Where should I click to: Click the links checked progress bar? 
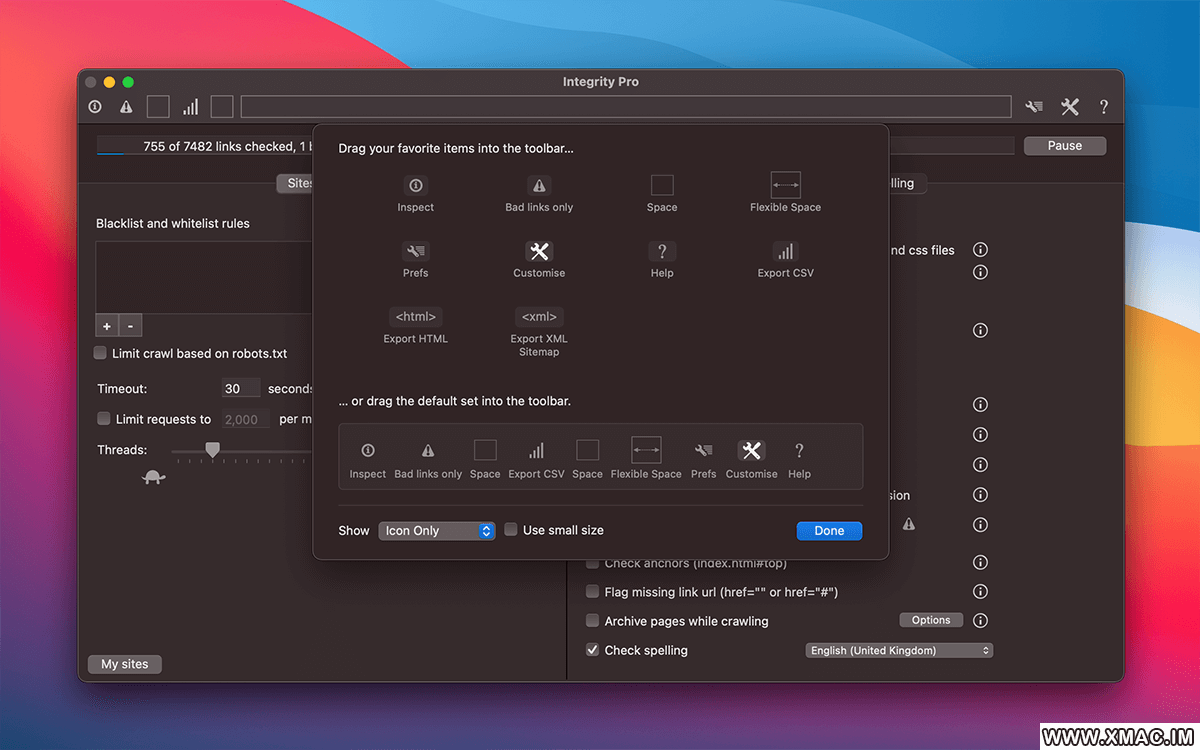tap(555, 146)
